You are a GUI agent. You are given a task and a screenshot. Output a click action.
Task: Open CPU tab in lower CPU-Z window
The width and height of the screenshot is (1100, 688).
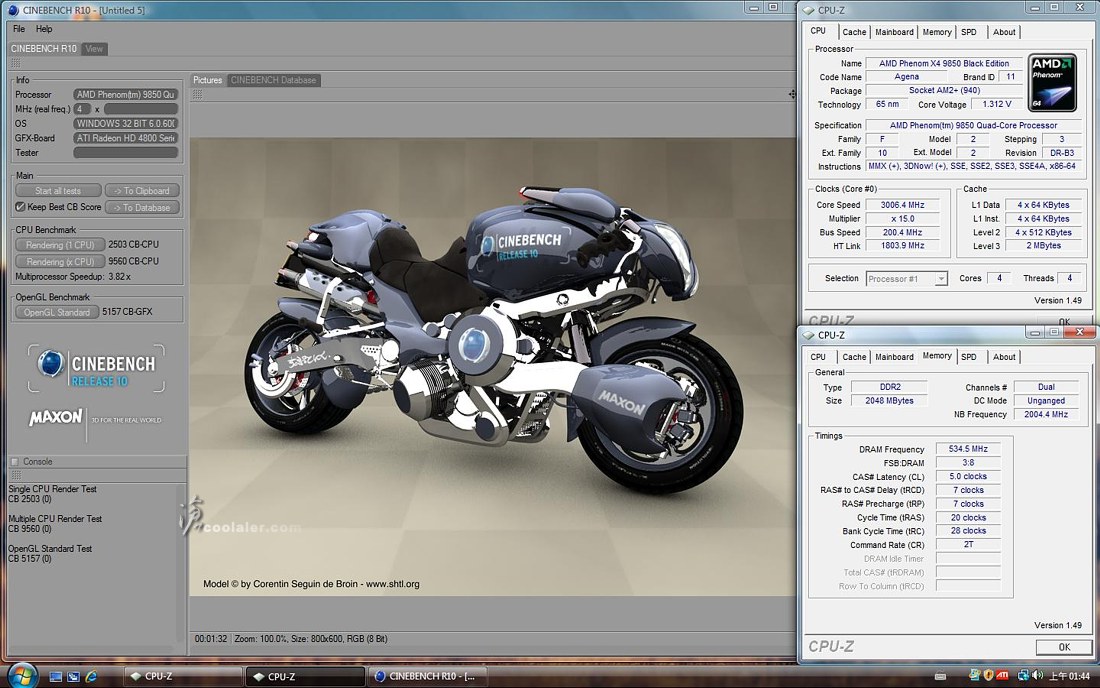click(818, 357)
